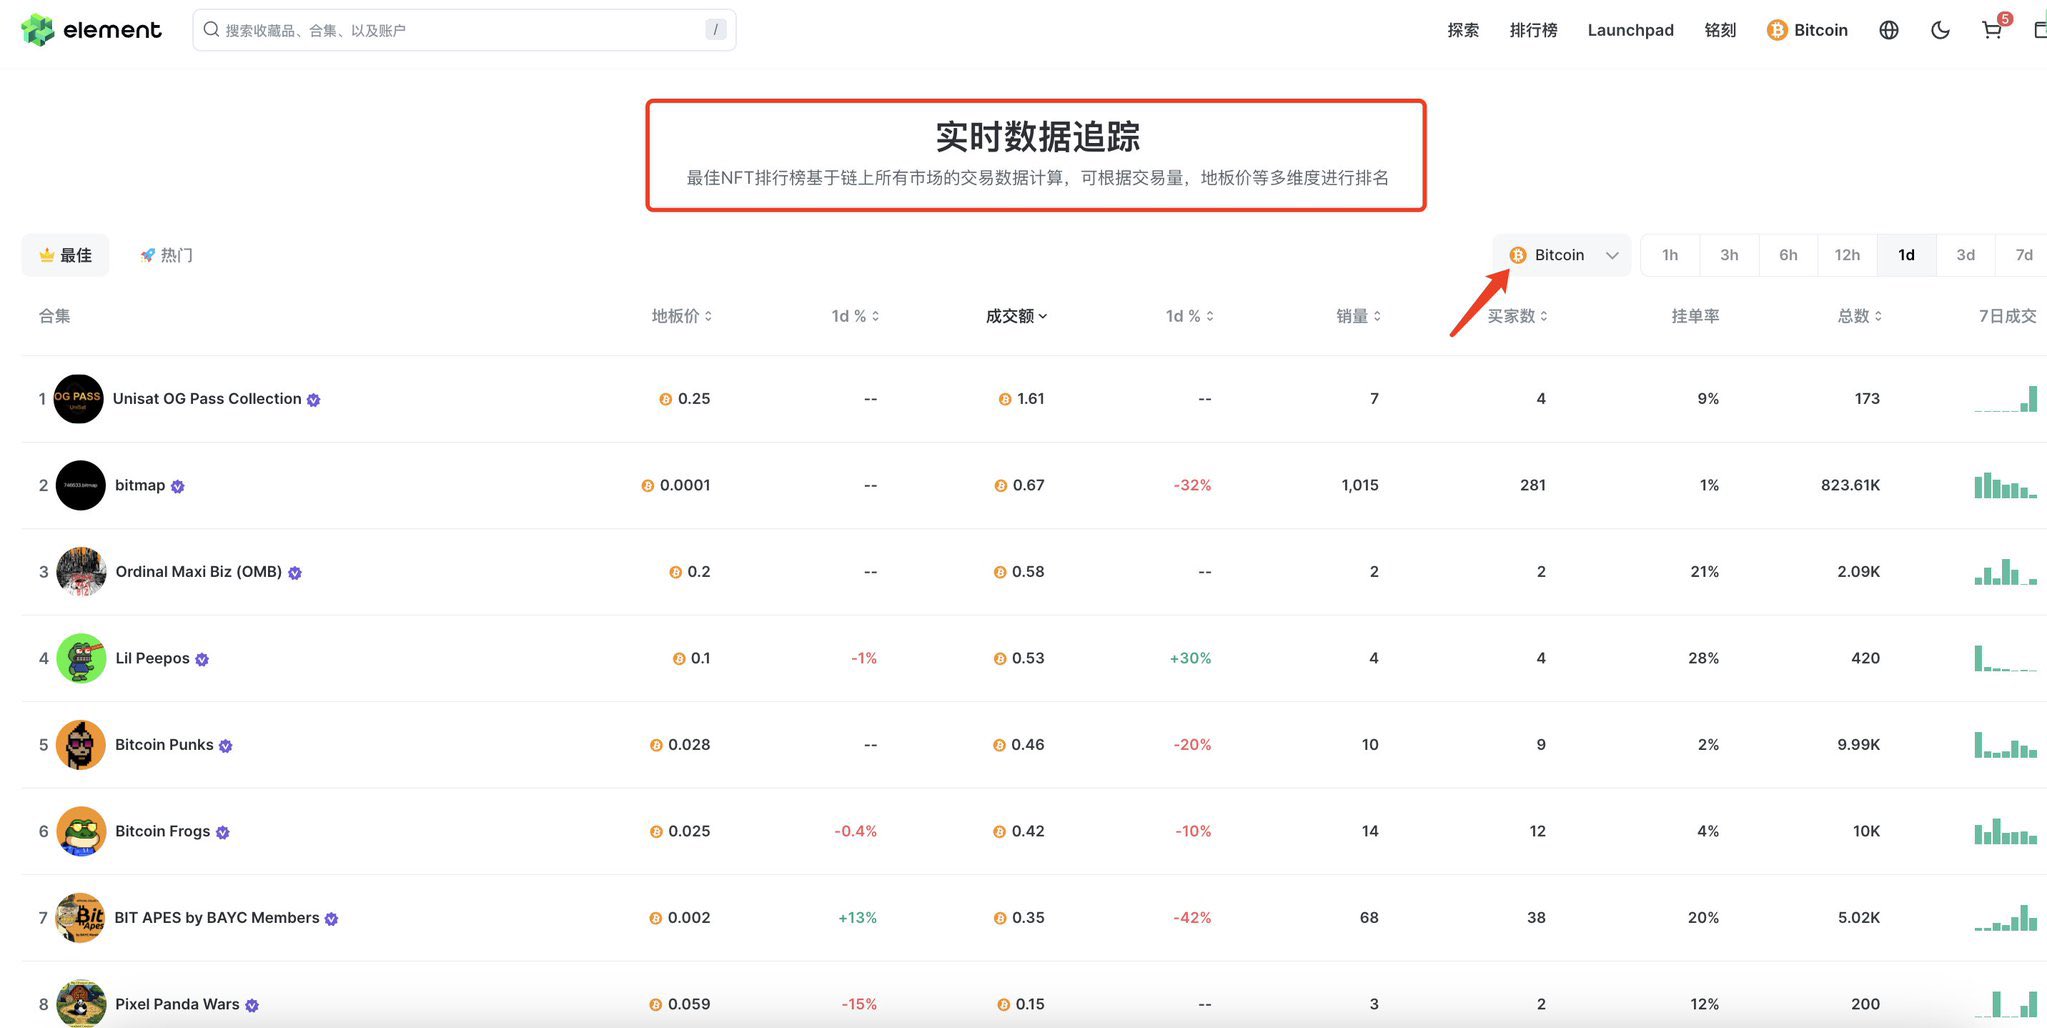Click Pixel Panda Wars avatar
This screenshot has width=2047, height=1028.
pyautogui.click(x=81, y=1003)
